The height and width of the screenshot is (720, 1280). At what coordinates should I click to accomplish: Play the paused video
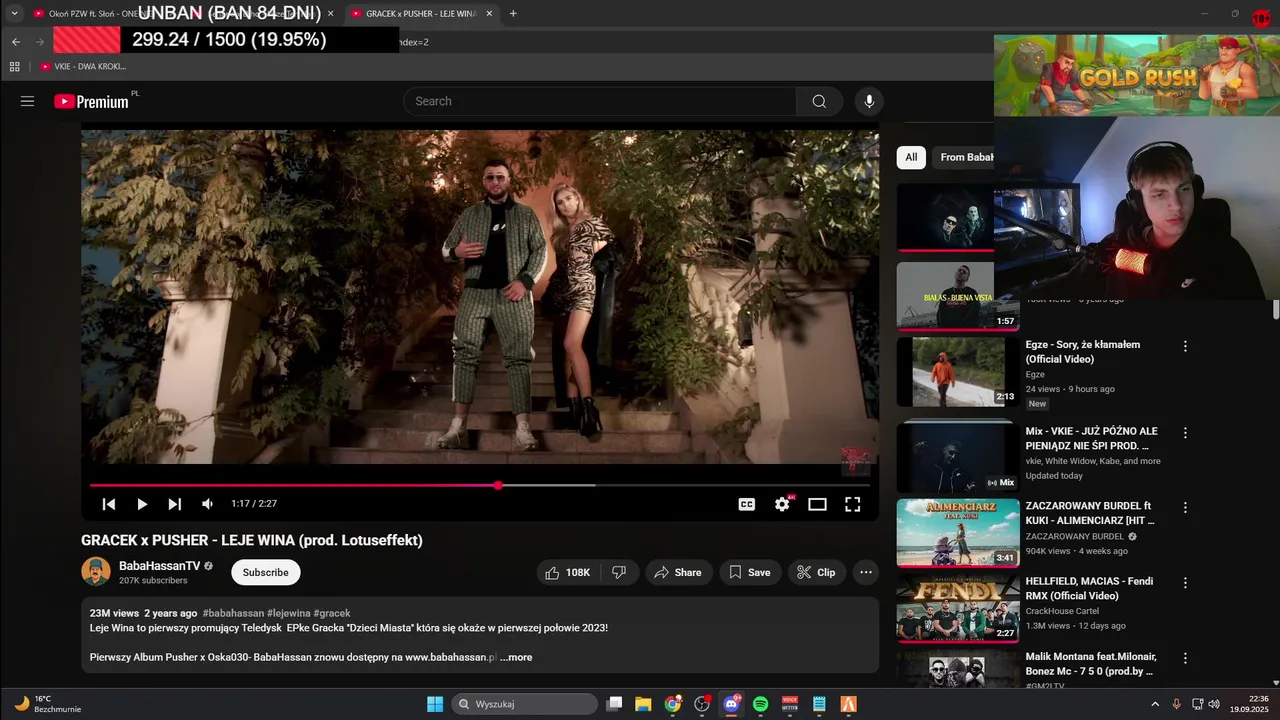[x=142, y=504]
